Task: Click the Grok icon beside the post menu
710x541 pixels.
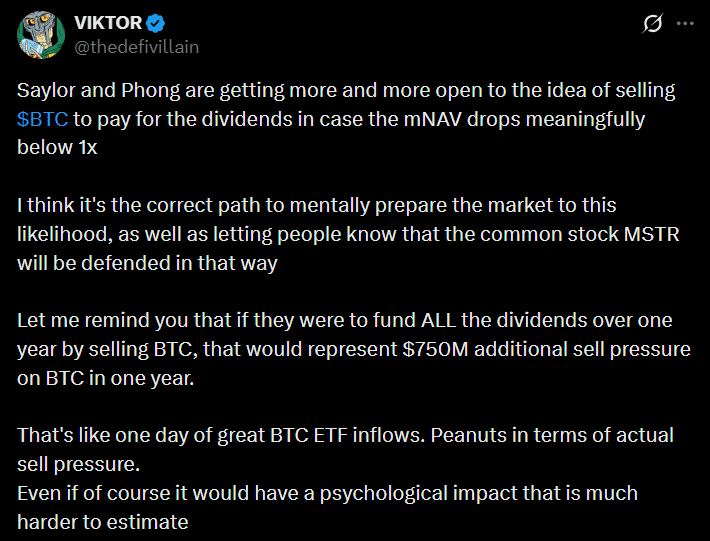Action: [x=653, y=23]
